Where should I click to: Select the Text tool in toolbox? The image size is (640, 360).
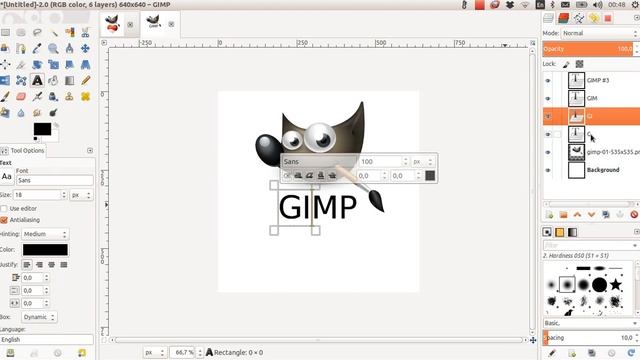click(37, 80)
